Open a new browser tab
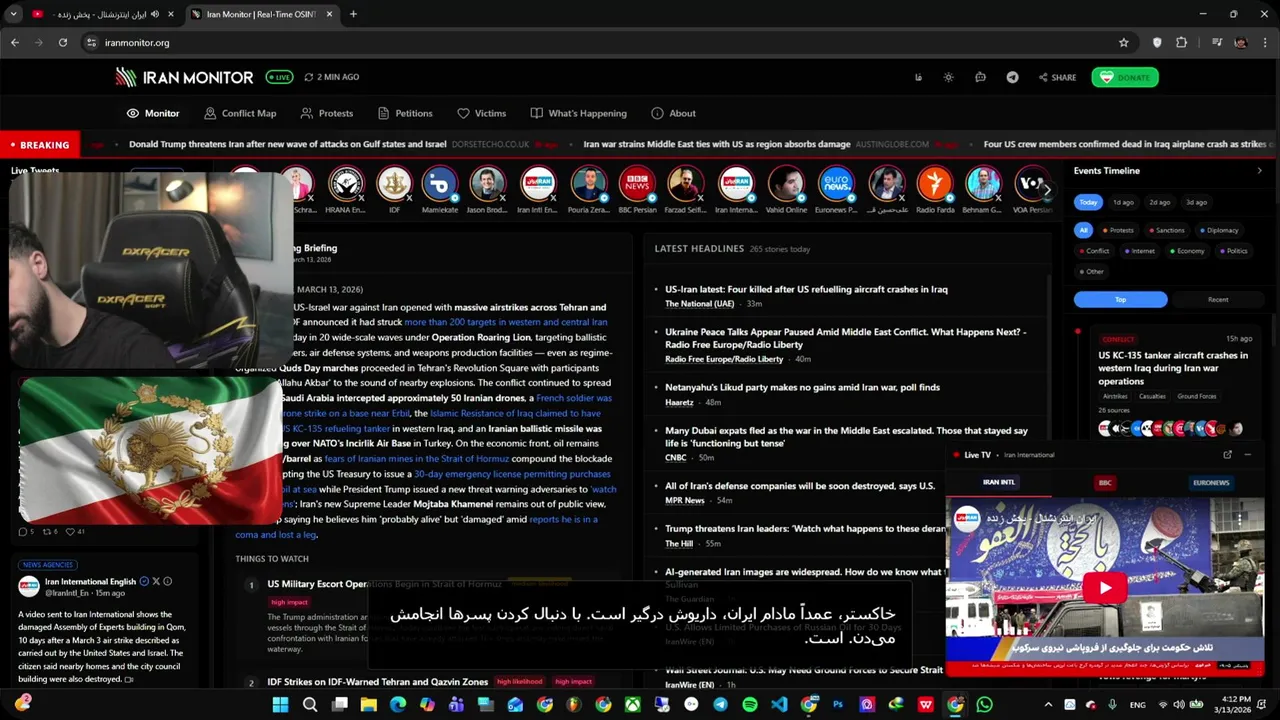1280x720 pixels. tap(353, 14)
